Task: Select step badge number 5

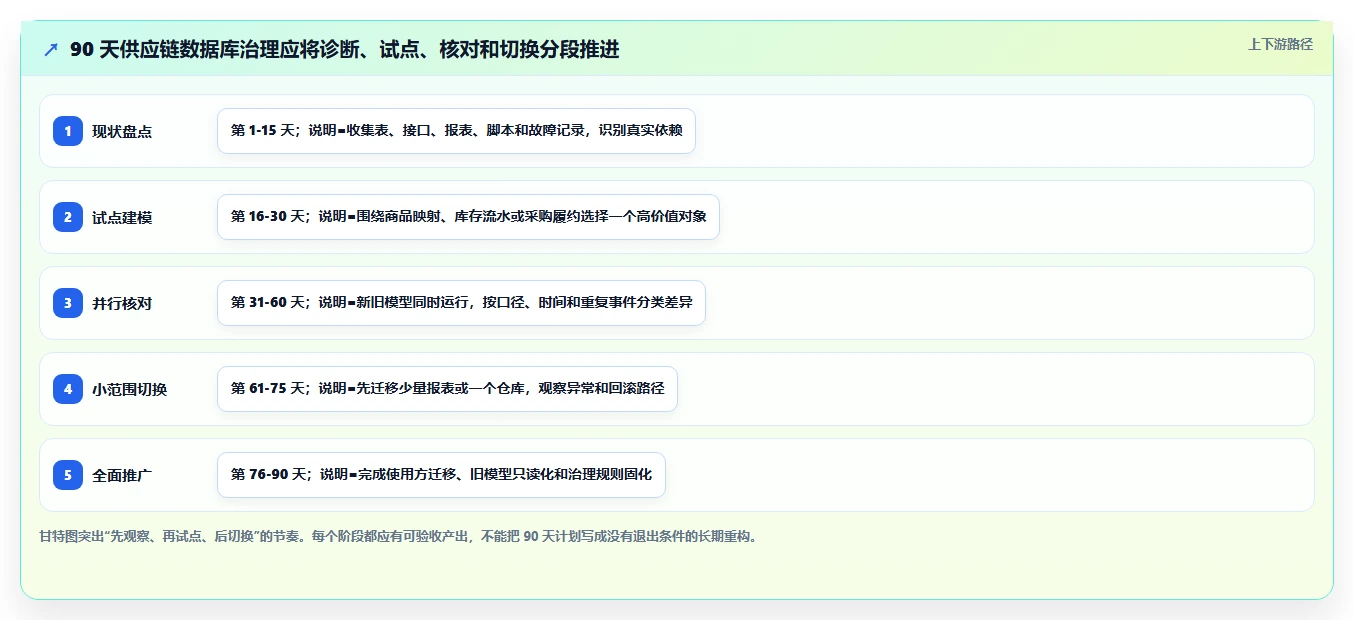Action: (68, 475)
